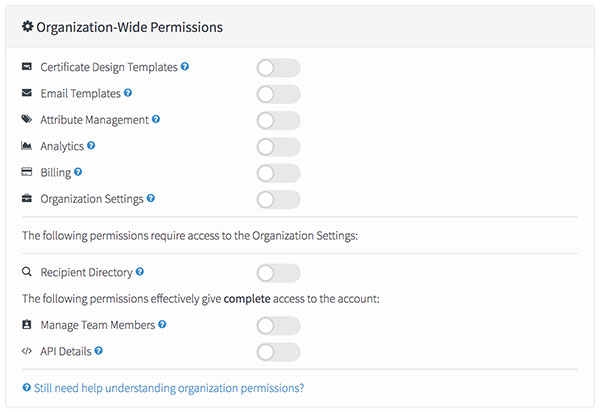Viewport: 600px width, 412px height.
Task: Enable Recipient Directory access toggle
Action: (279, 273)
